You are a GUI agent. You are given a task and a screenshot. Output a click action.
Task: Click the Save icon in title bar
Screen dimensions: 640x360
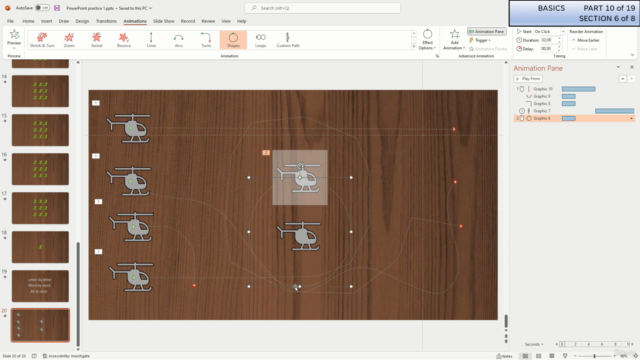57,8
